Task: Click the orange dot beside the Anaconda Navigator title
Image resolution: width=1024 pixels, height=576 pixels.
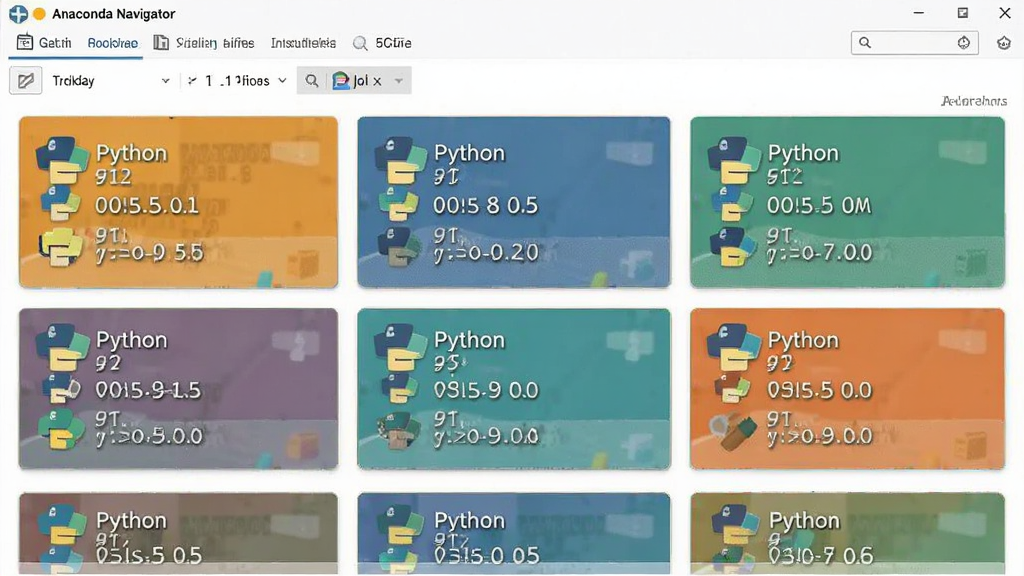Action: (39, 14)
